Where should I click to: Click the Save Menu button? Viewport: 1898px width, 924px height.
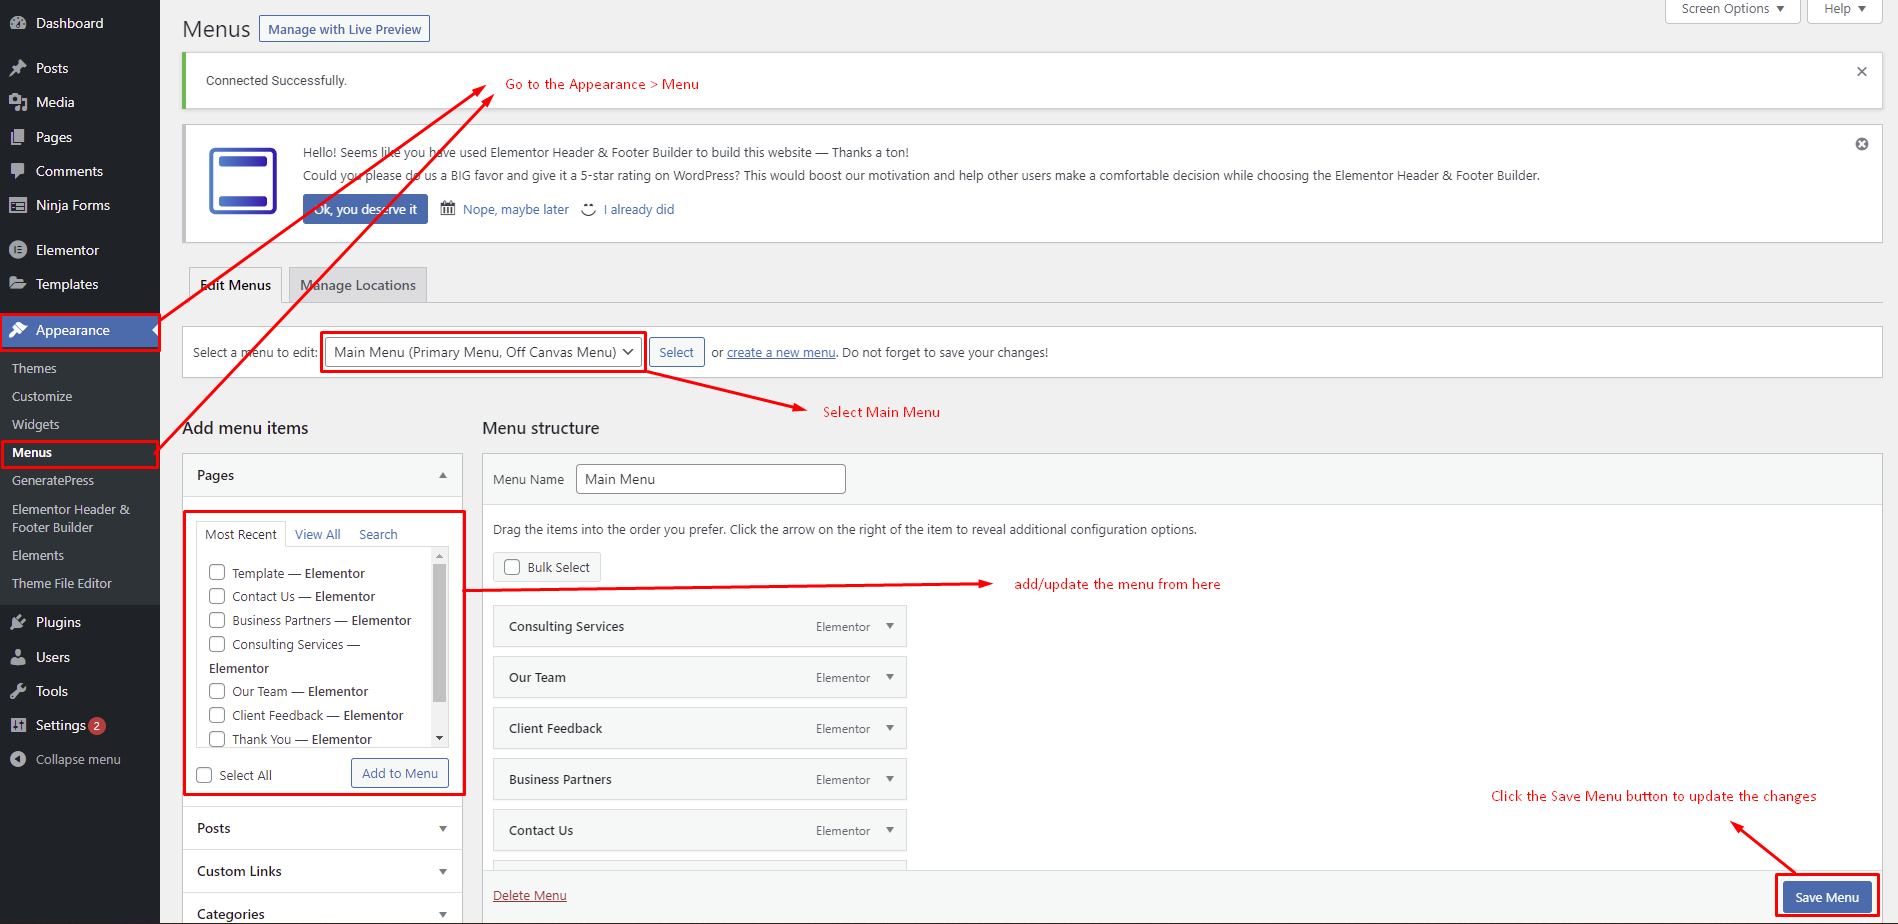(1826, 897)
